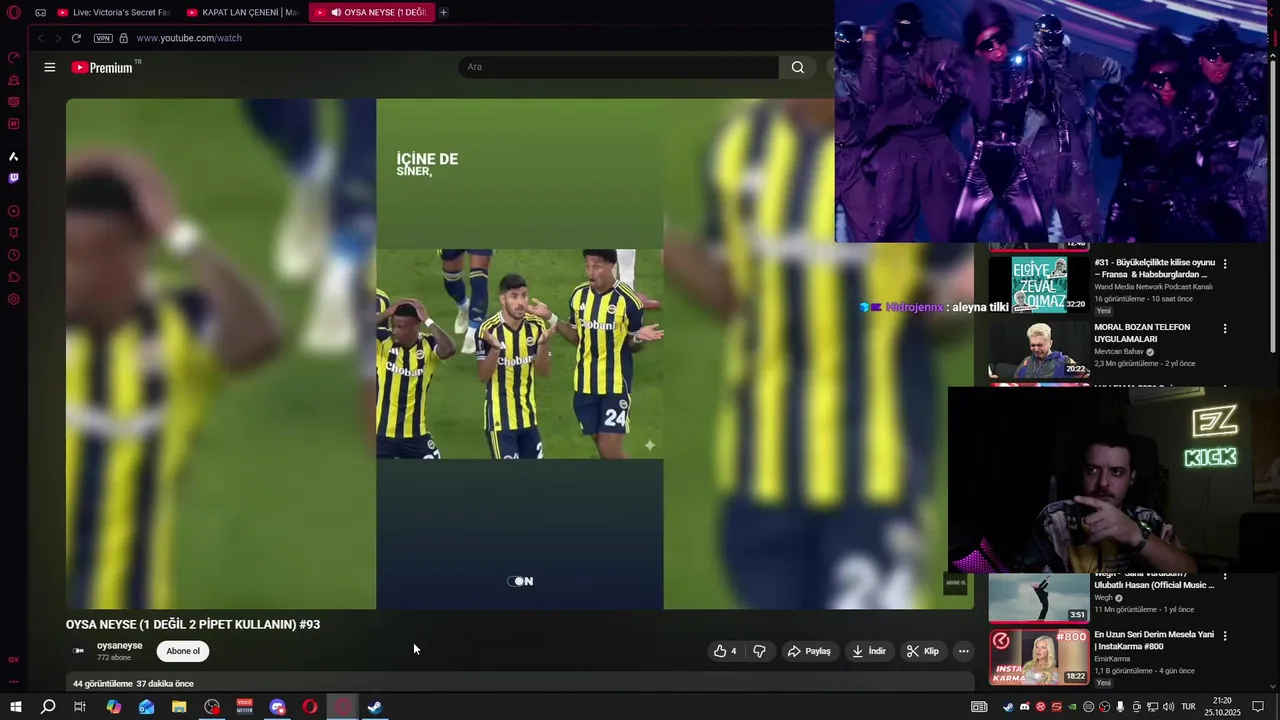This screenshot has width=1280, height=720.
Task: Open Ulubatlı Hasan Official Music thumbnail
Action: (1039, 598)
